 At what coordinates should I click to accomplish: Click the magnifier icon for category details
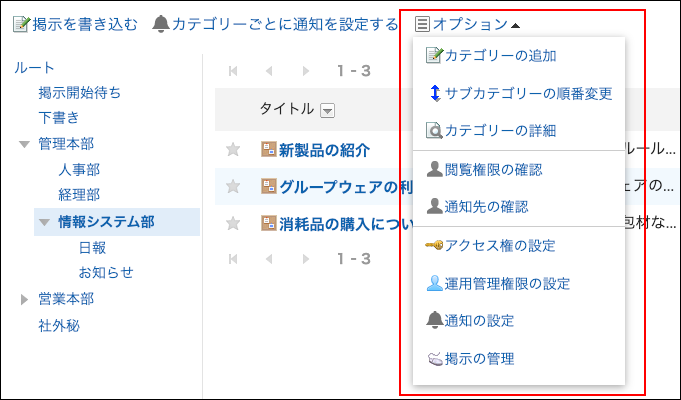pos(433,131)
